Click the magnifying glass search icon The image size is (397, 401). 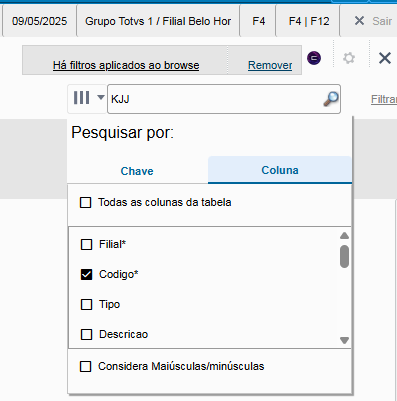(331, 99)
